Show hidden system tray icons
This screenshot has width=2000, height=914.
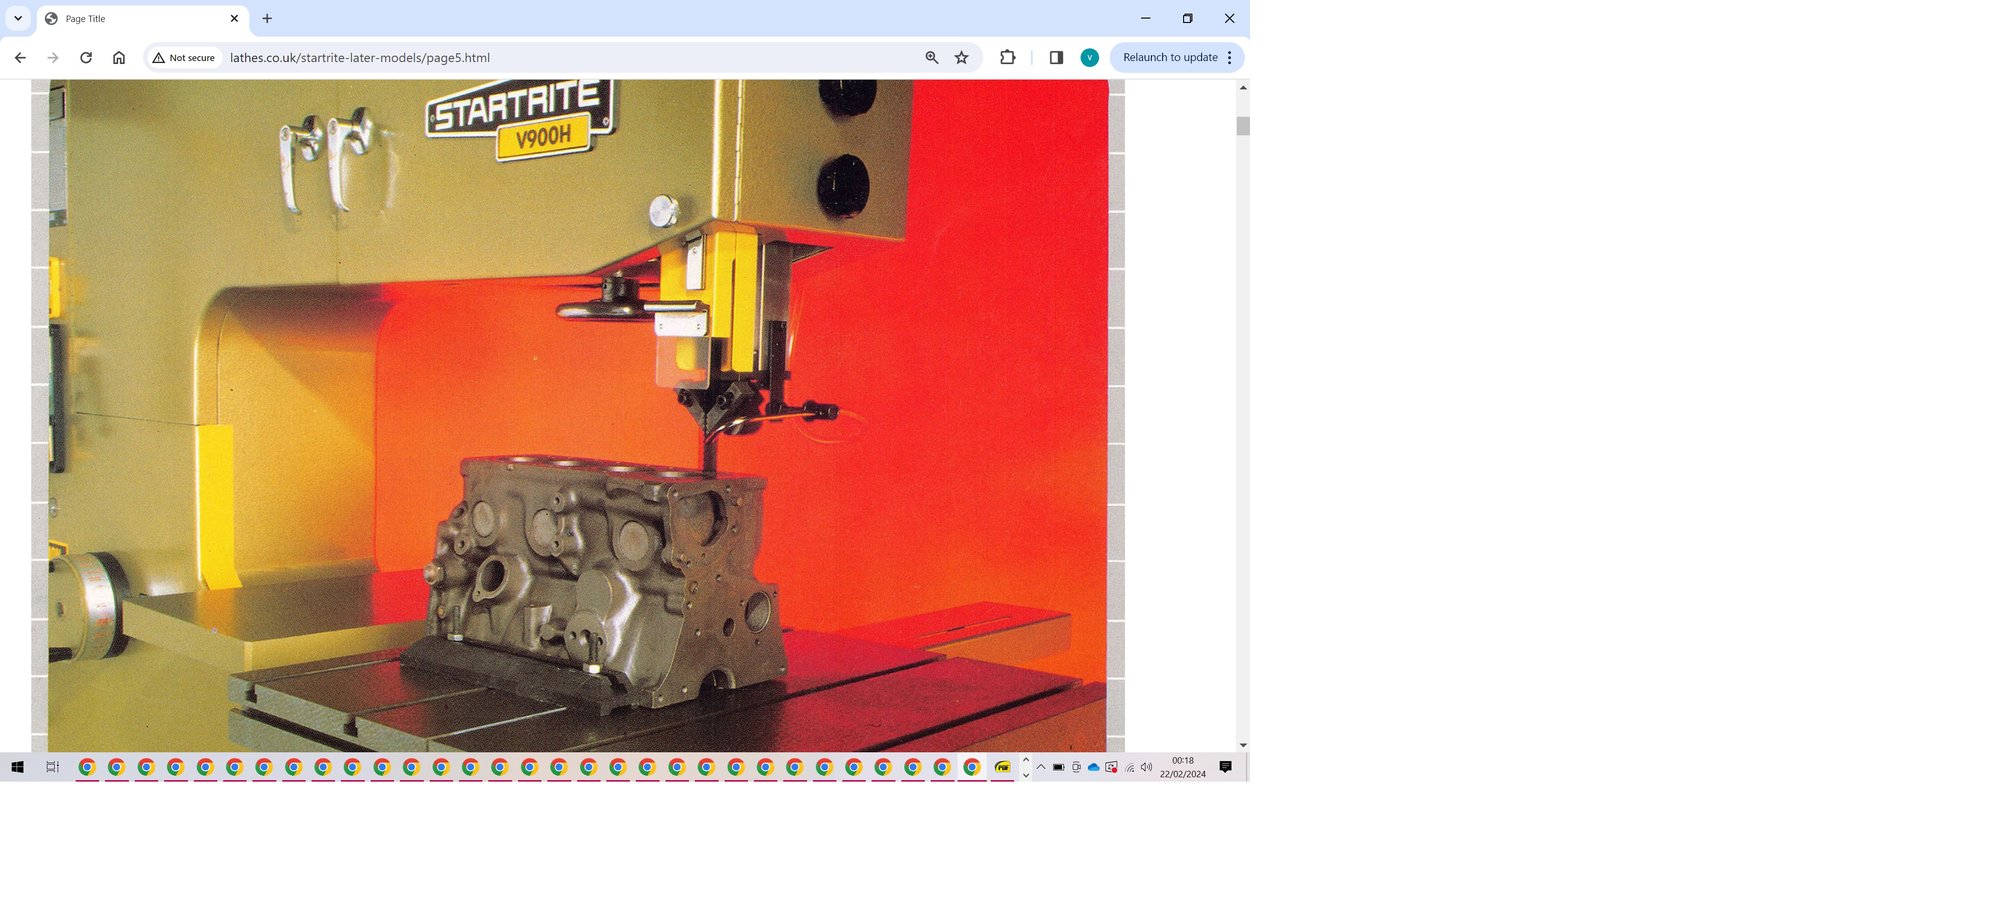tap(1041, 767)
